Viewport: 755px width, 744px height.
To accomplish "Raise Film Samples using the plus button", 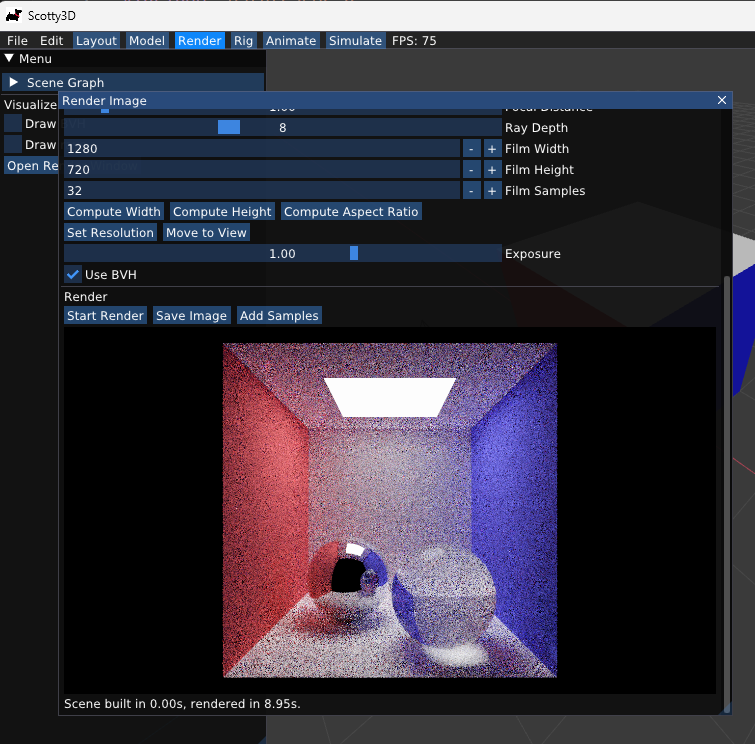I will click(x=492, y=190).
